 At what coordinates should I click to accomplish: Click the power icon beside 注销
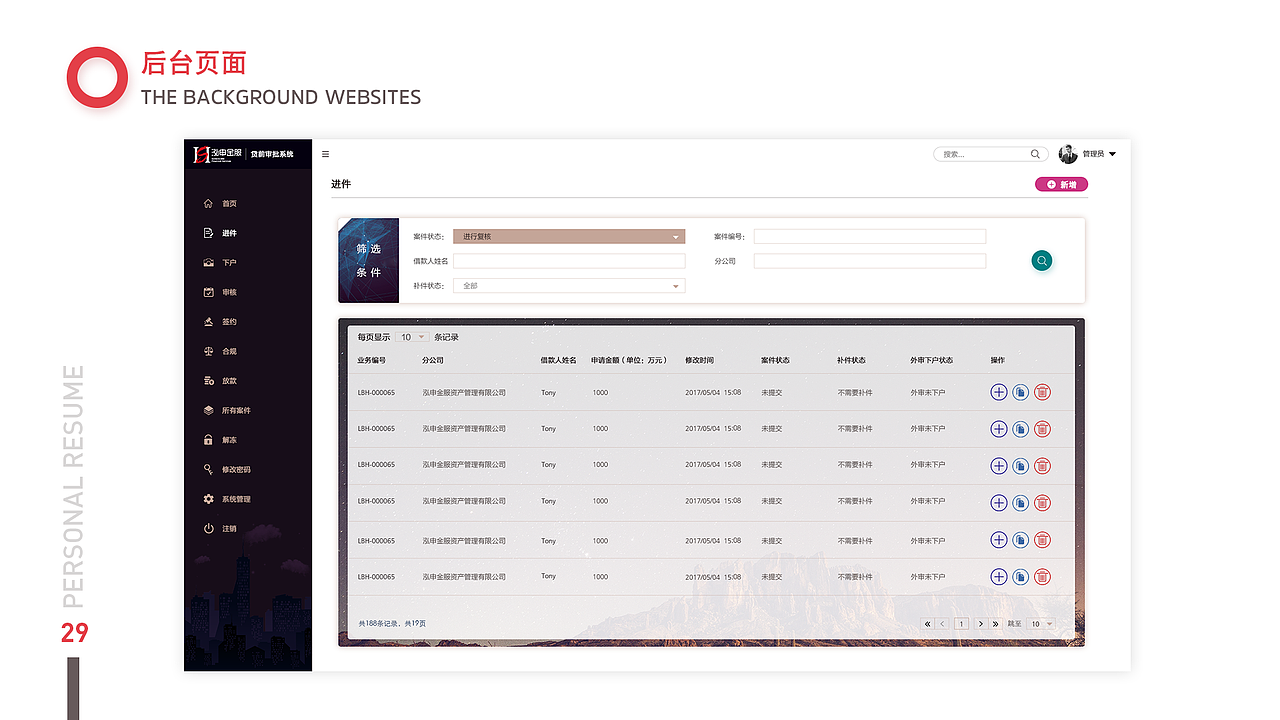208,528
